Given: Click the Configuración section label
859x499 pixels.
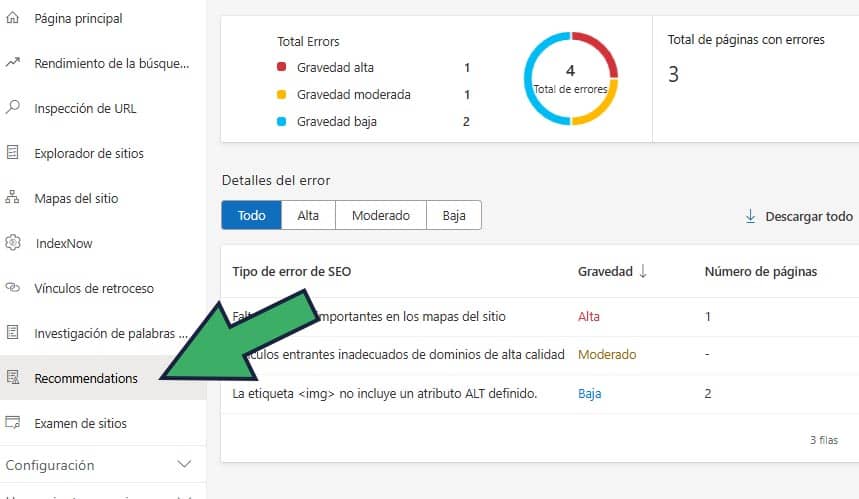Looking at the screenshot, I should point(50,465).
